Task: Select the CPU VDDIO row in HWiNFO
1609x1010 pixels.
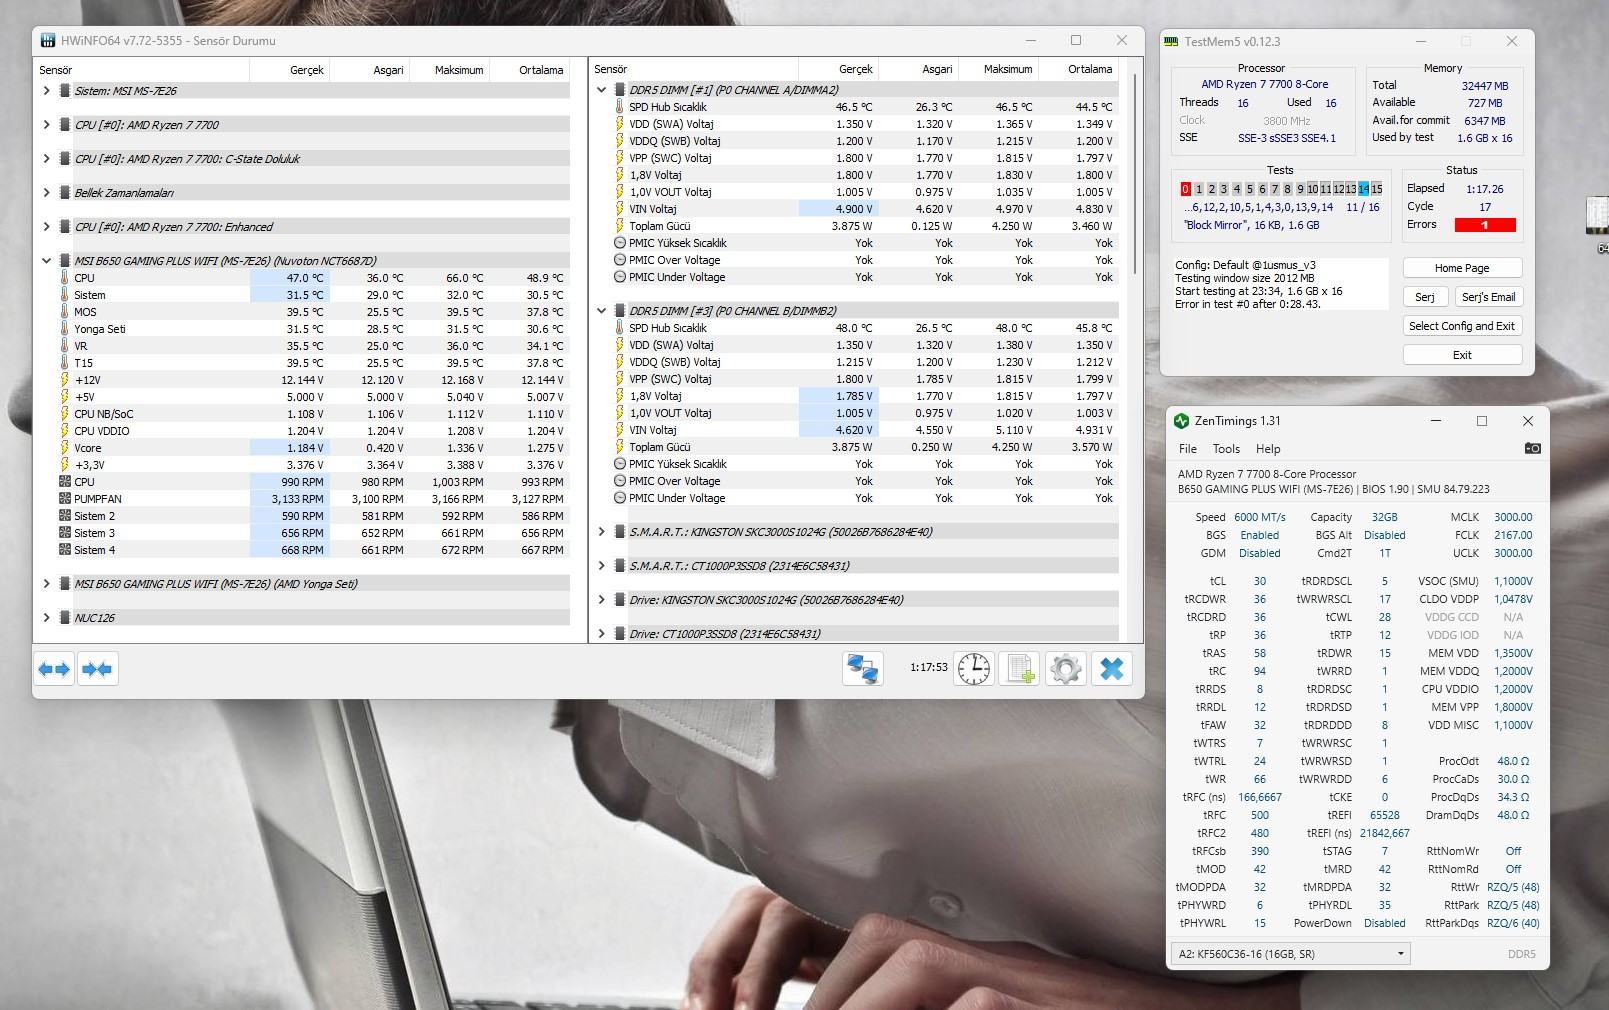Action: pyautogui.click(x=313, y=430)
